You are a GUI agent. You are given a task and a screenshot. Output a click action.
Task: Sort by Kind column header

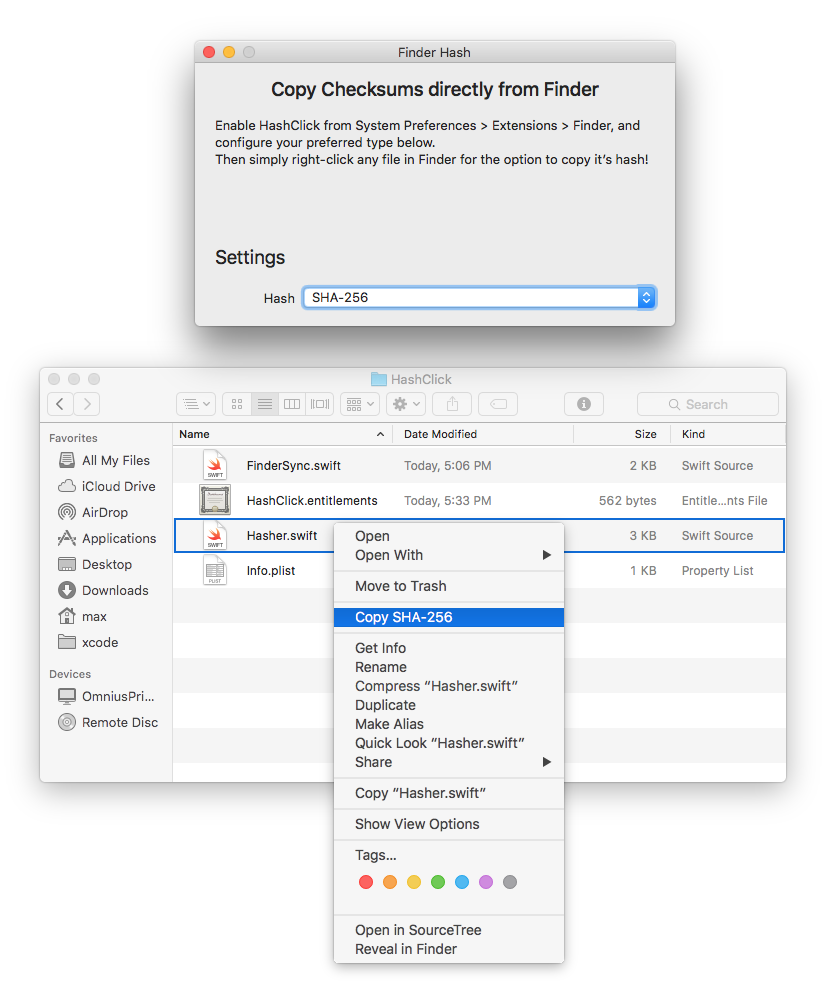728,434
